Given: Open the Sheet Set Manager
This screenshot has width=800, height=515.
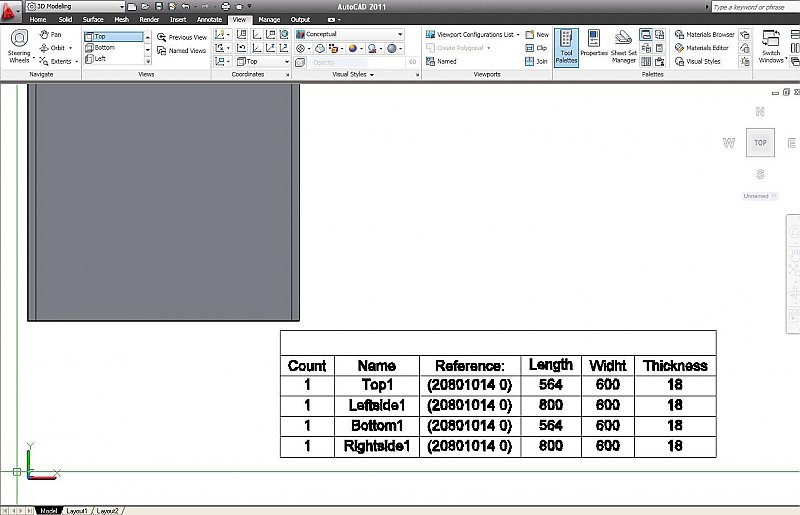Looking at the screenshot, I should coord(624,46).
